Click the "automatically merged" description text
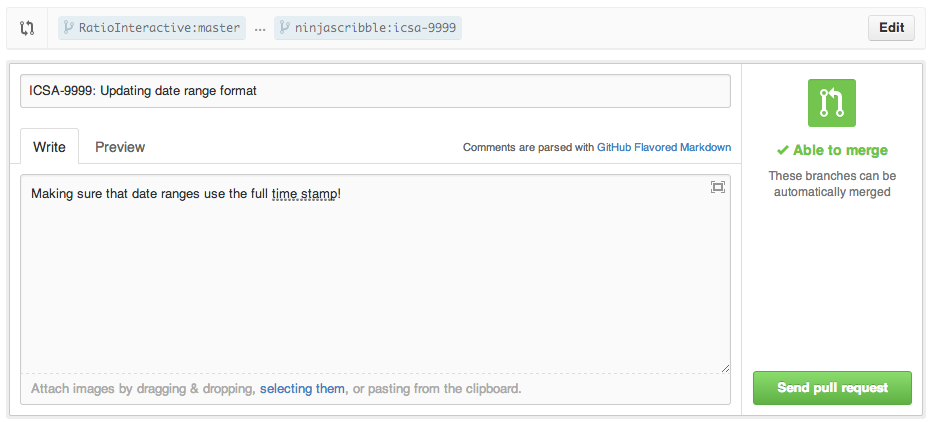Viewport: 932px width, 422px height. click(832, 192)
